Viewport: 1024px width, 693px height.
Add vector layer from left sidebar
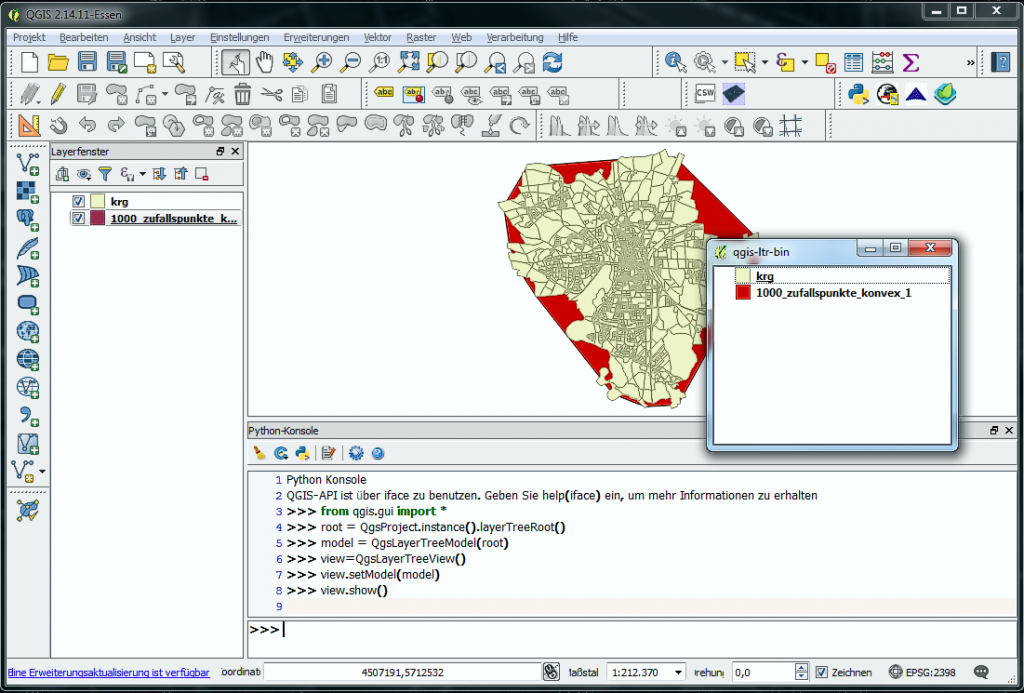point(27,163)
